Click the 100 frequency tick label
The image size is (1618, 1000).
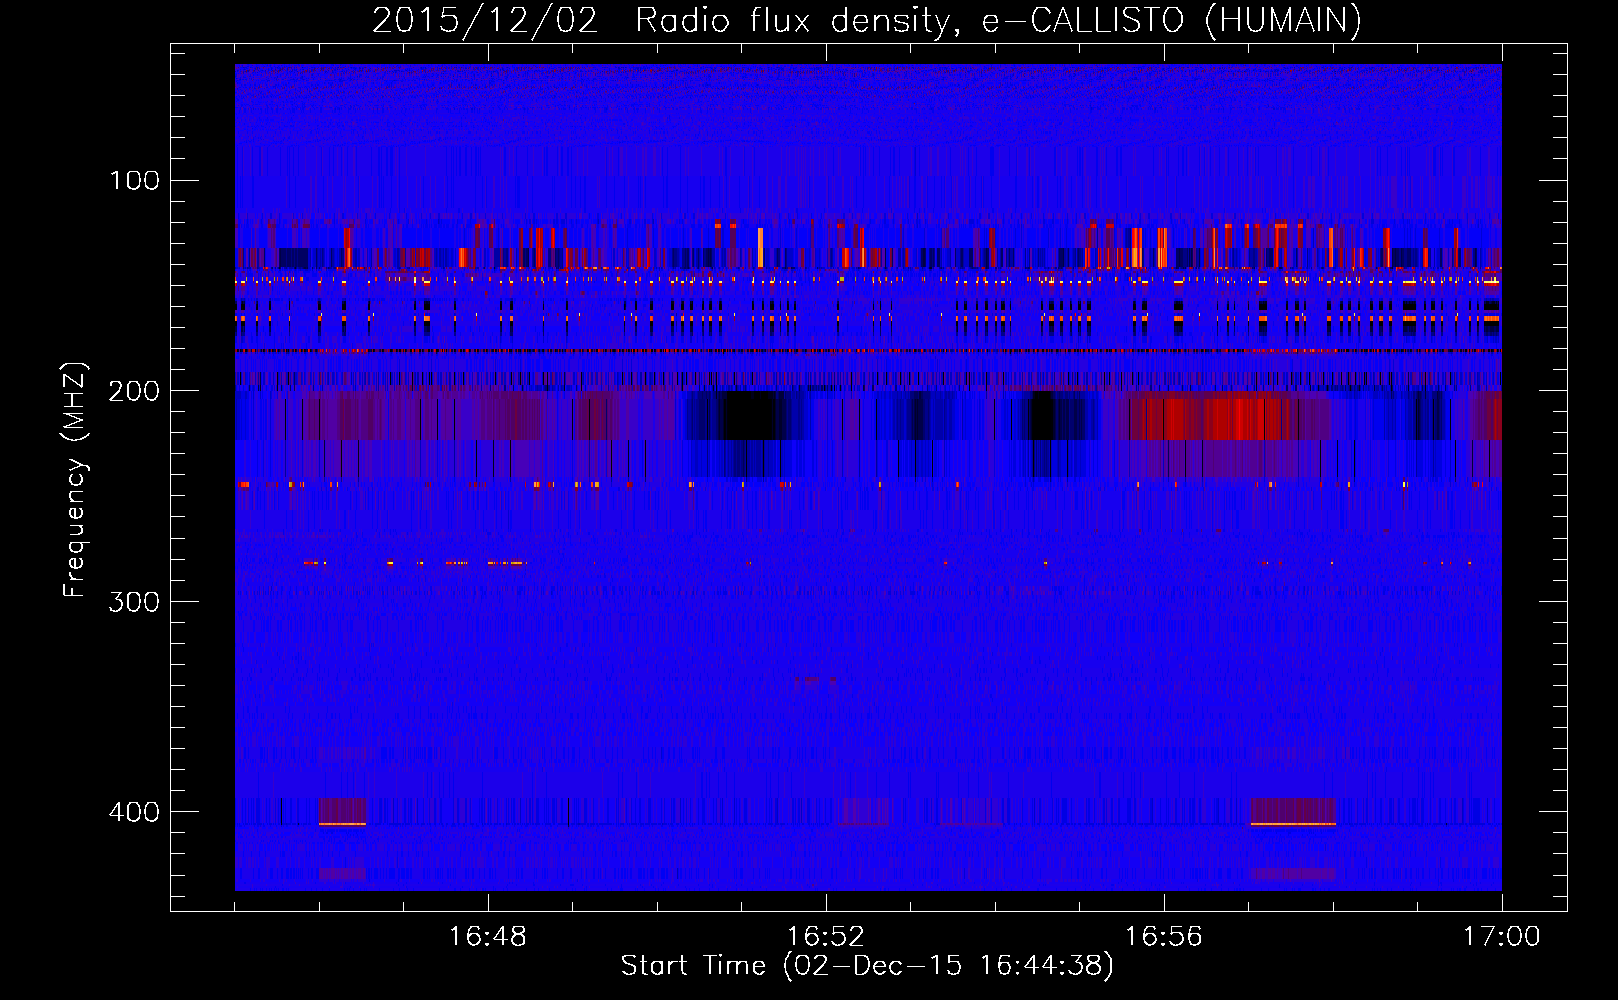click(135, 181)
